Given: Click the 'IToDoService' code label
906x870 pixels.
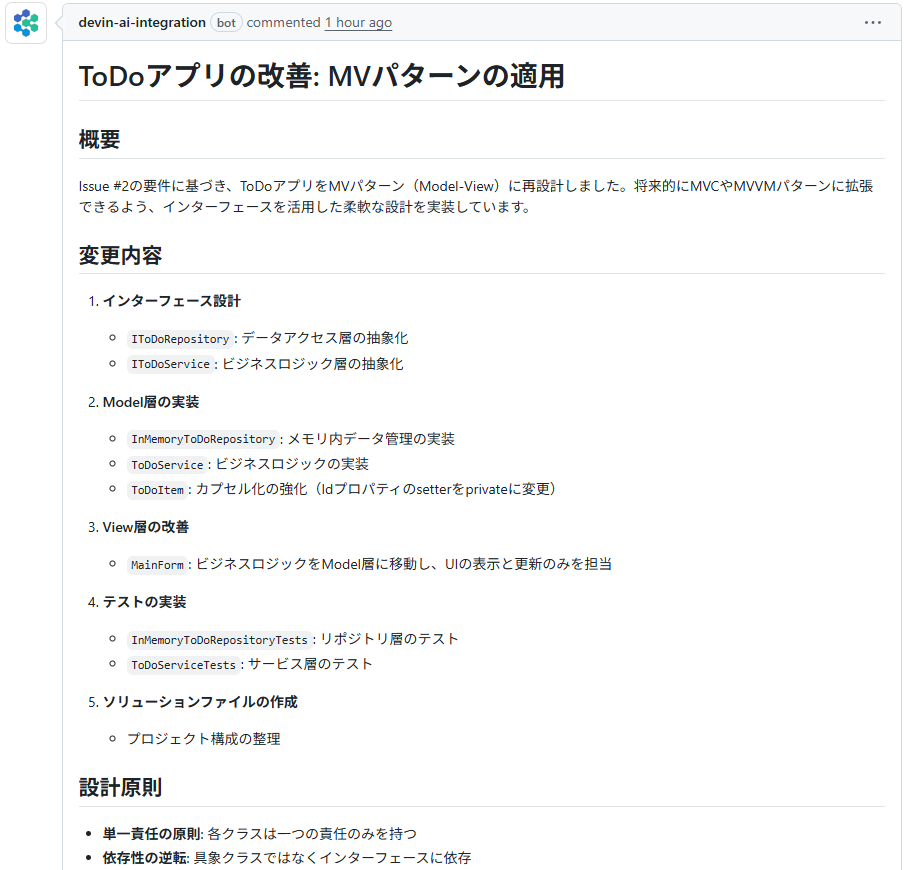Looking at the screenshot, I should [170, 364].
